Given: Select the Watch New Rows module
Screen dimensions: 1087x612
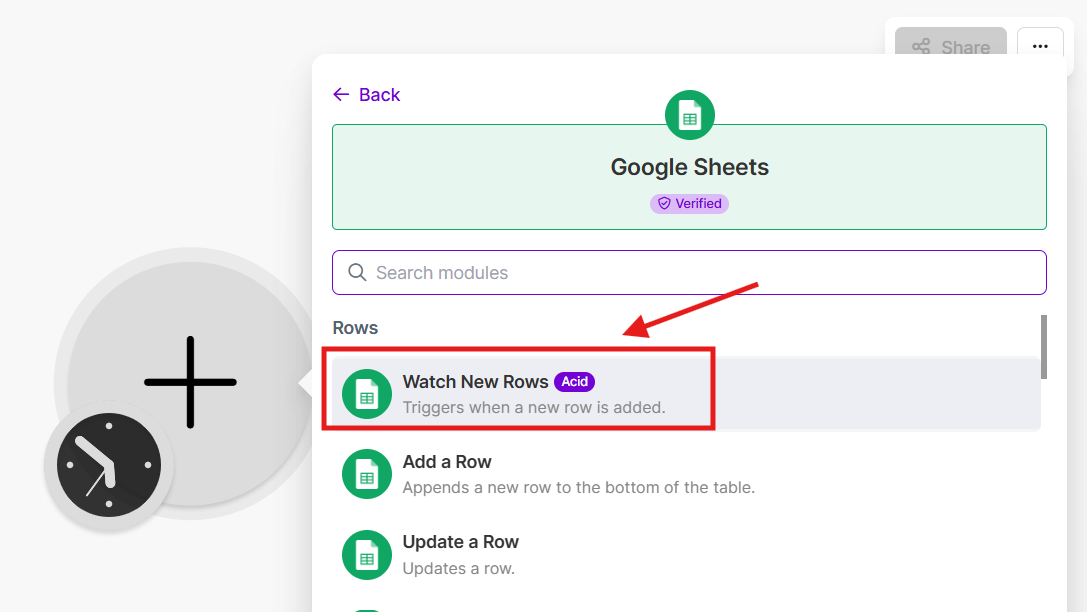Looking at the screenshot, I should click(x=686, y=394).
